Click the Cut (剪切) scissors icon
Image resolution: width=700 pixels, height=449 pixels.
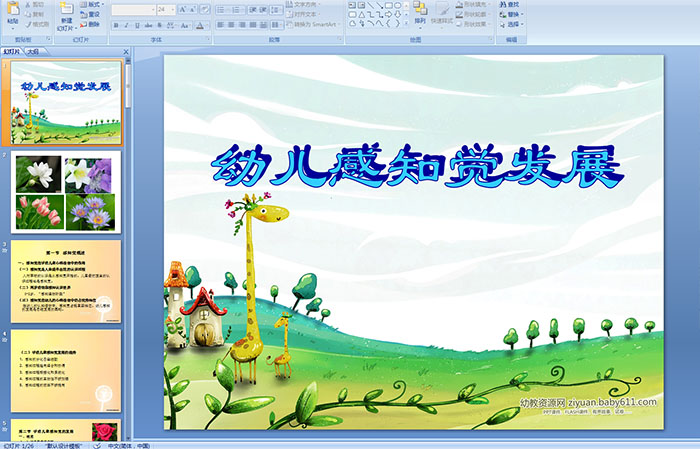pyautogui.click(x=28, y=4)
